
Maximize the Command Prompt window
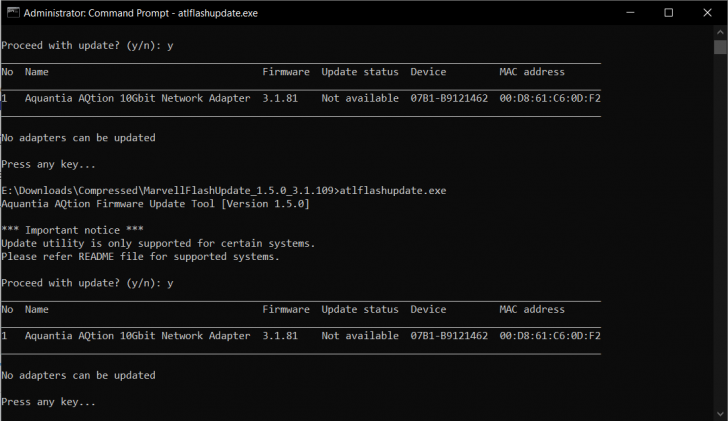[x=669, y=13]
